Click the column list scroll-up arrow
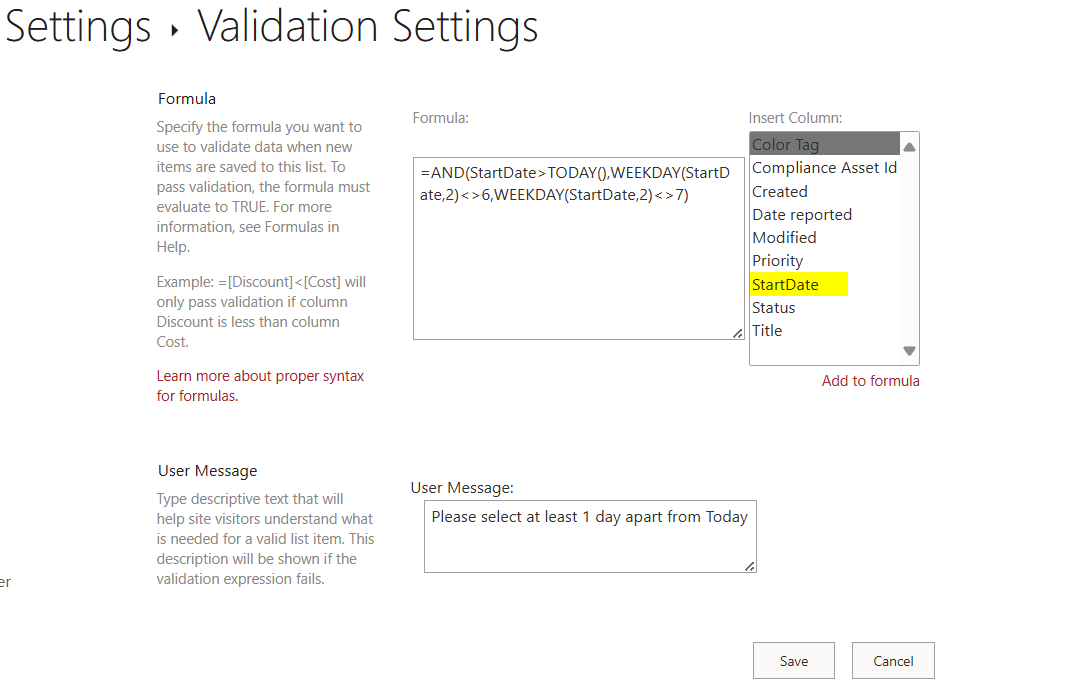 pos(909,147)
